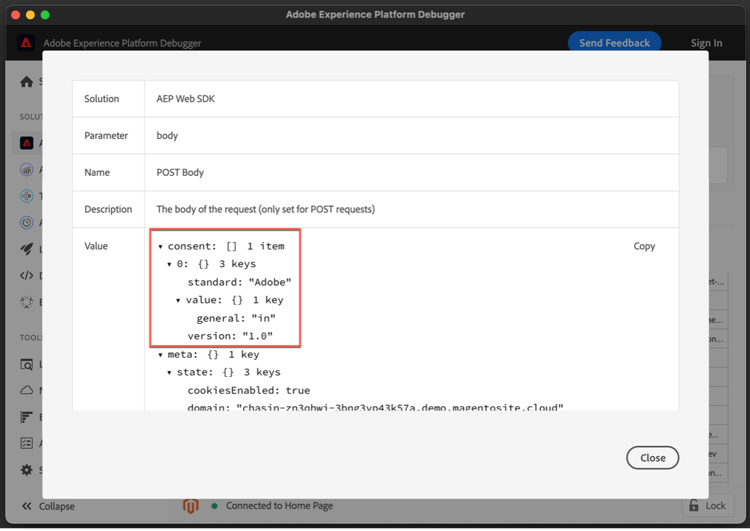Click the 'Value' row label
The width and height of the screenshot is (750, 531).
pos(96,246)
